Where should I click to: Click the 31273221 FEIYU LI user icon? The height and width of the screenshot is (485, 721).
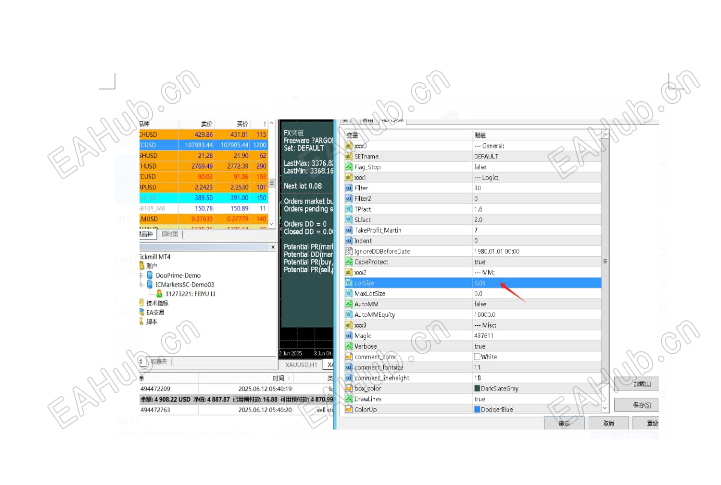(159, 293)
